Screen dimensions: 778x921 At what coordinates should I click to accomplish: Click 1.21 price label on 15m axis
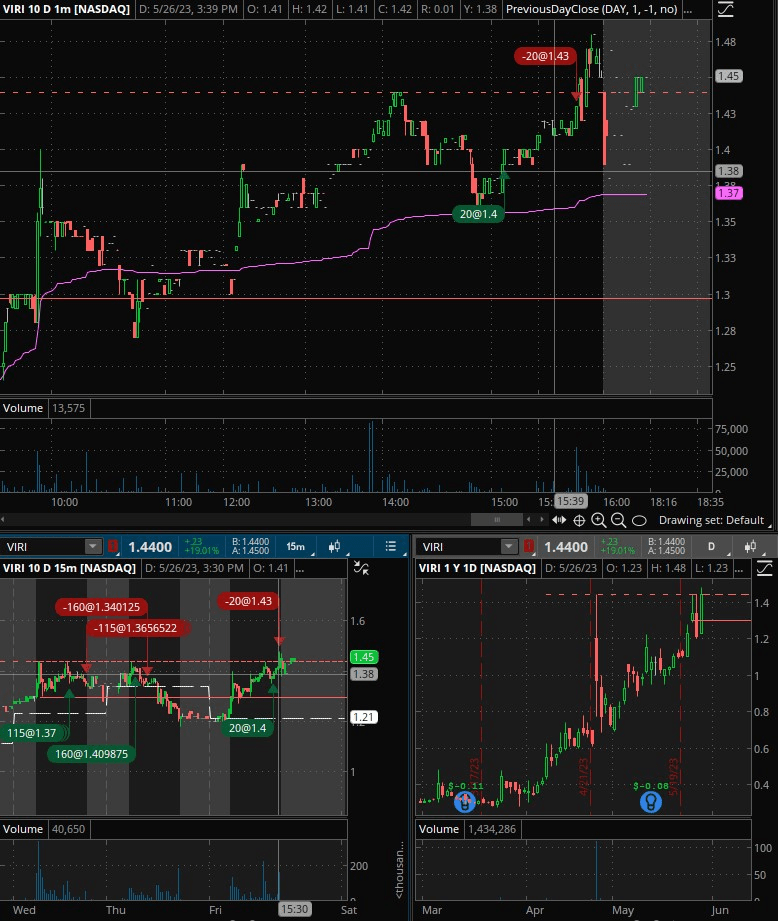(363, 717)
